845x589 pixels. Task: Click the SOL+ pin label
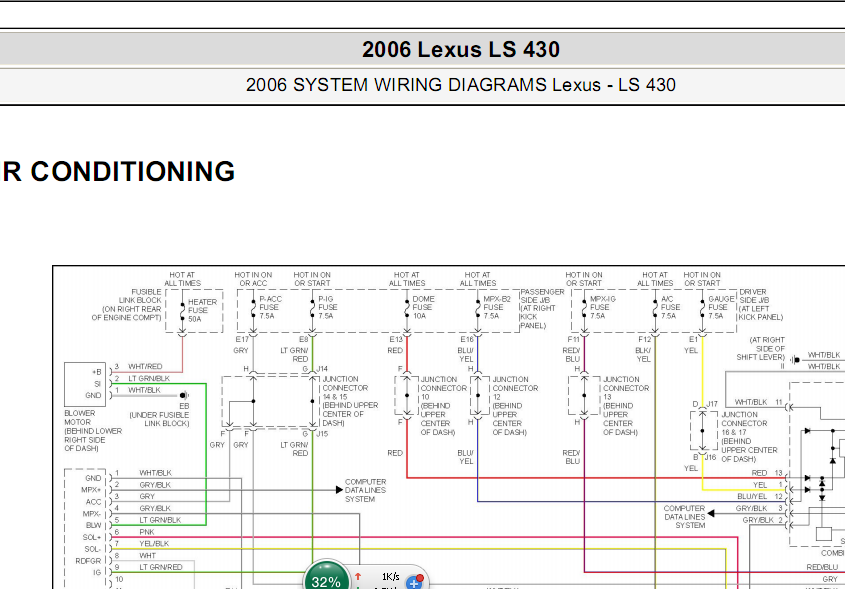[x=92, y=537]
